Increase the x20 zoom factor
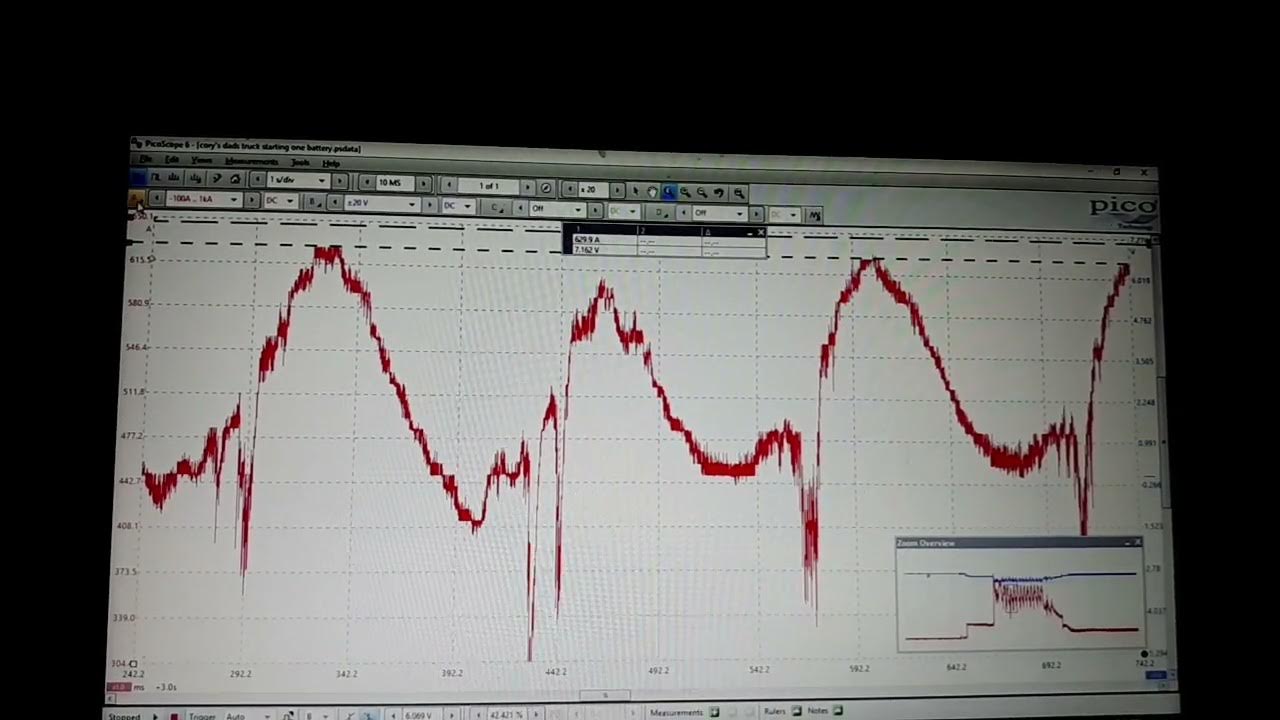The height and width of the screenshot is (720, 1280). (617, 190)
